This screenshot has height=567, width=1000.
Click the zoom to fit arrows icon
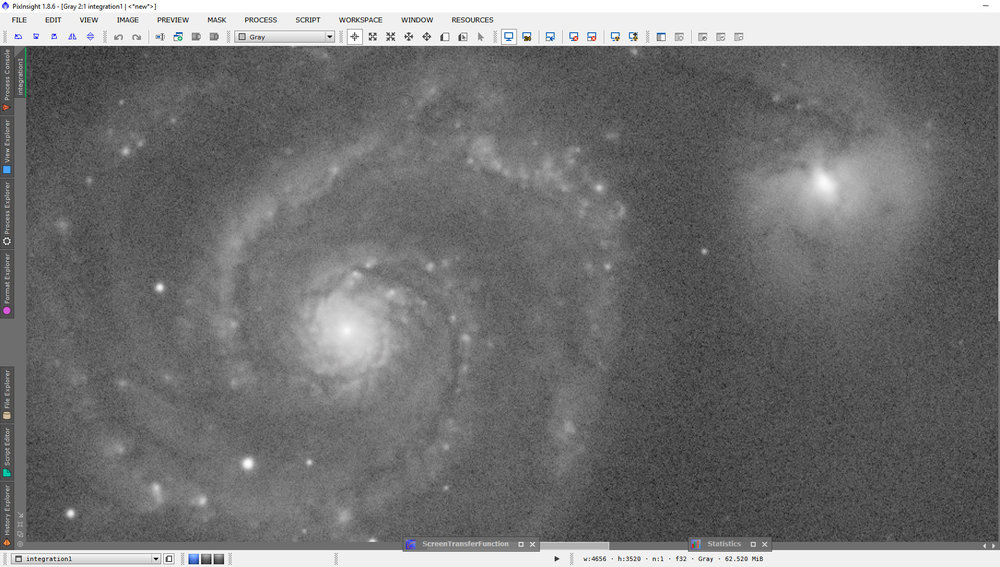372,37
